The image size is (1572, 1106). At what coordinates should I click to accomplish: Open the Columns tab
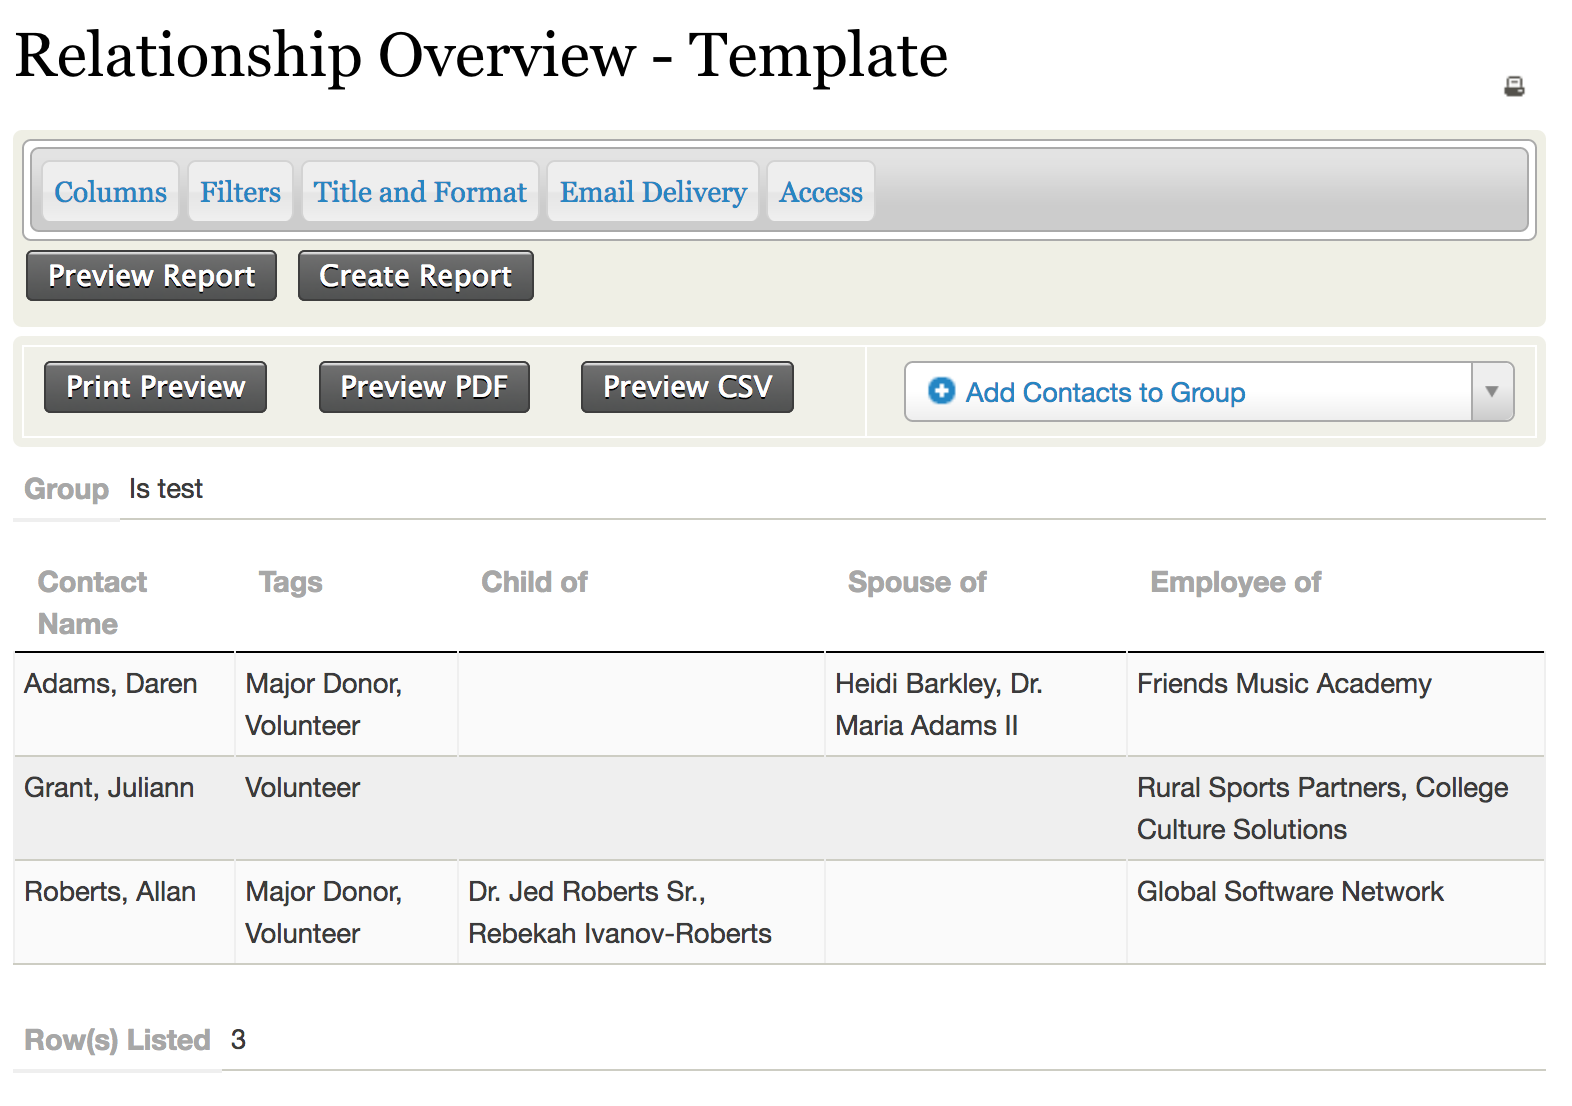coord(110,192)
